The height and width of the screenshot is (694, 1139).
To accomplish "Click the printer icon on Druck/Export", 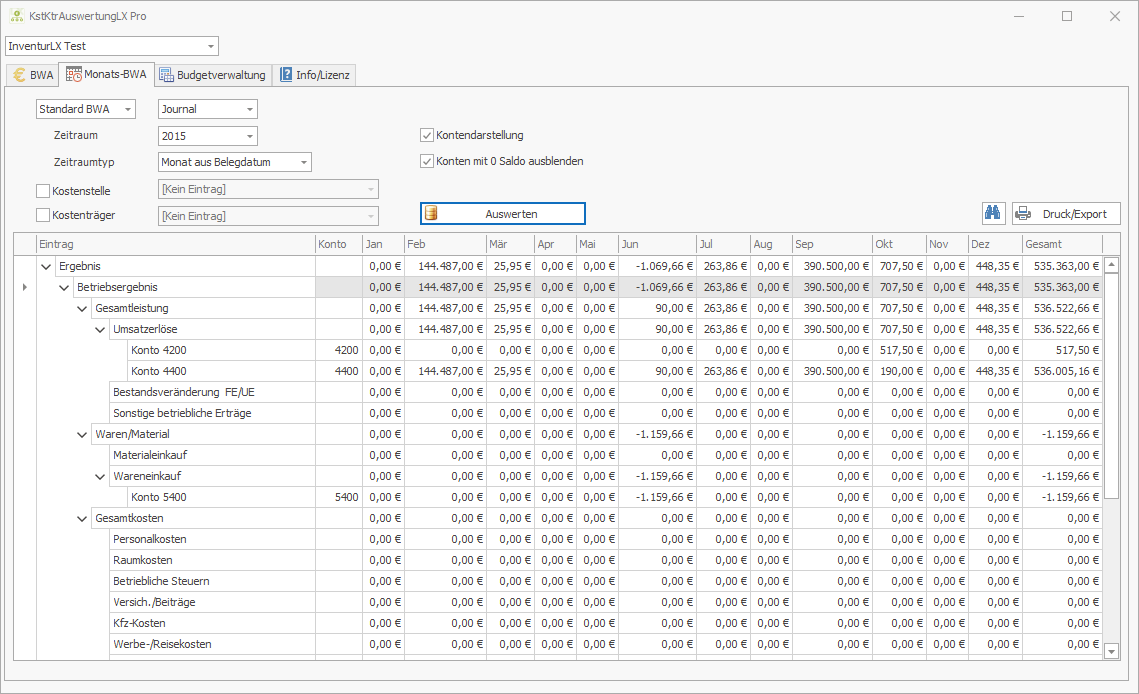I will pyautogui.click(x=1023, y=213).
